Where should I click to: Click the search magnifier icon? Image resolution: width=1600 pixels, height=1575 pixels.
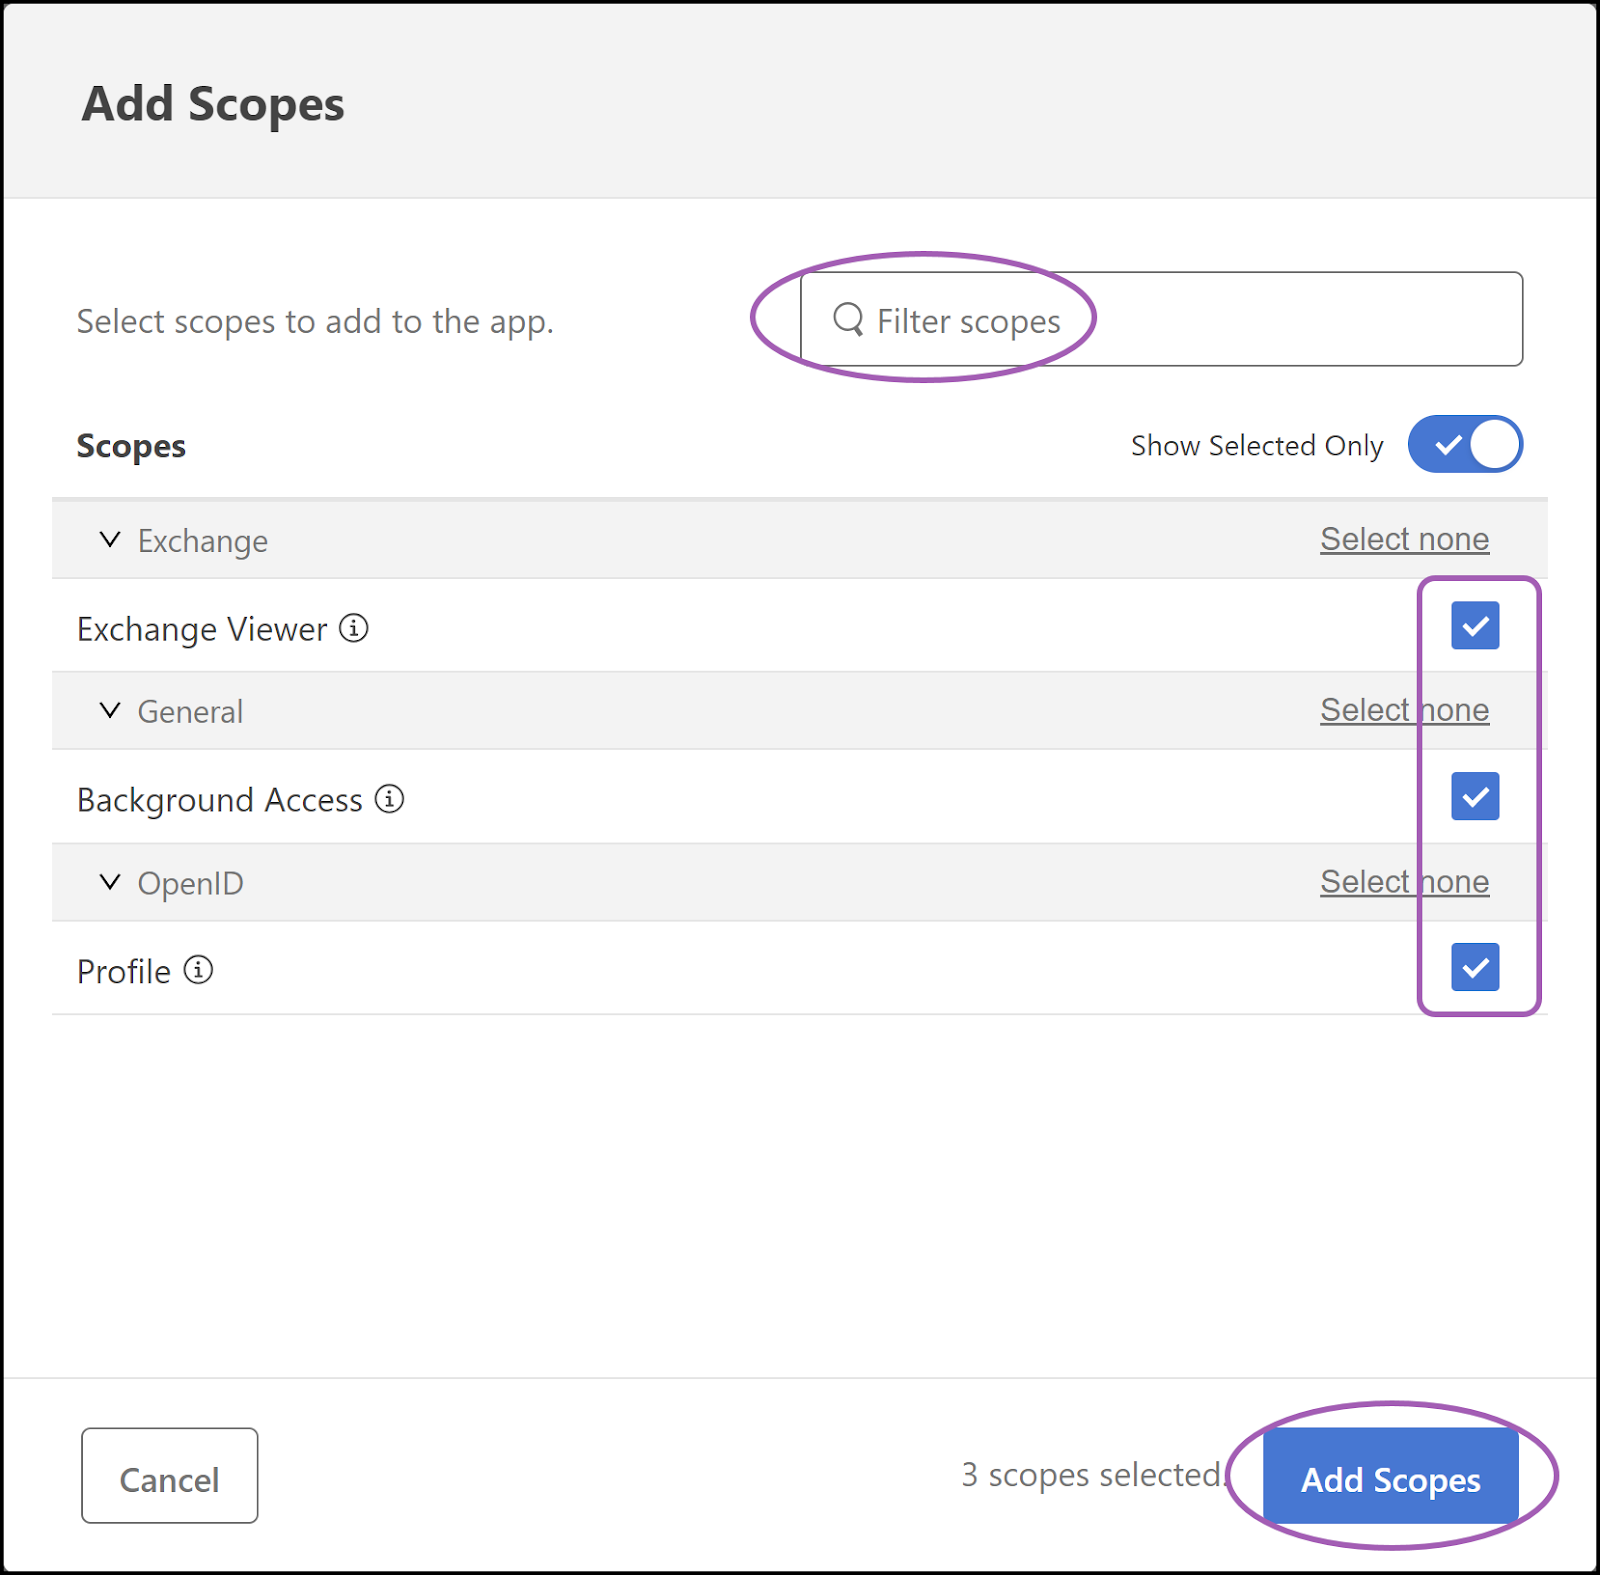pyautogui.click(x=849, y=320)
